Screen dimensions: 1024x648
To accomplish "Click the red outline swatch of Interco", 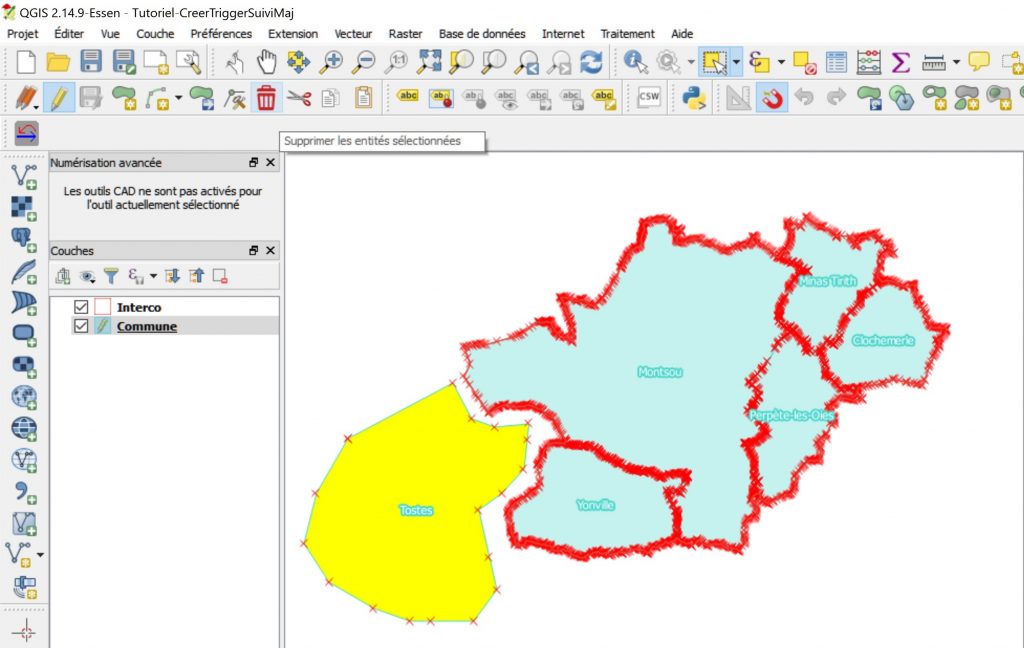I will pos(103,307).
